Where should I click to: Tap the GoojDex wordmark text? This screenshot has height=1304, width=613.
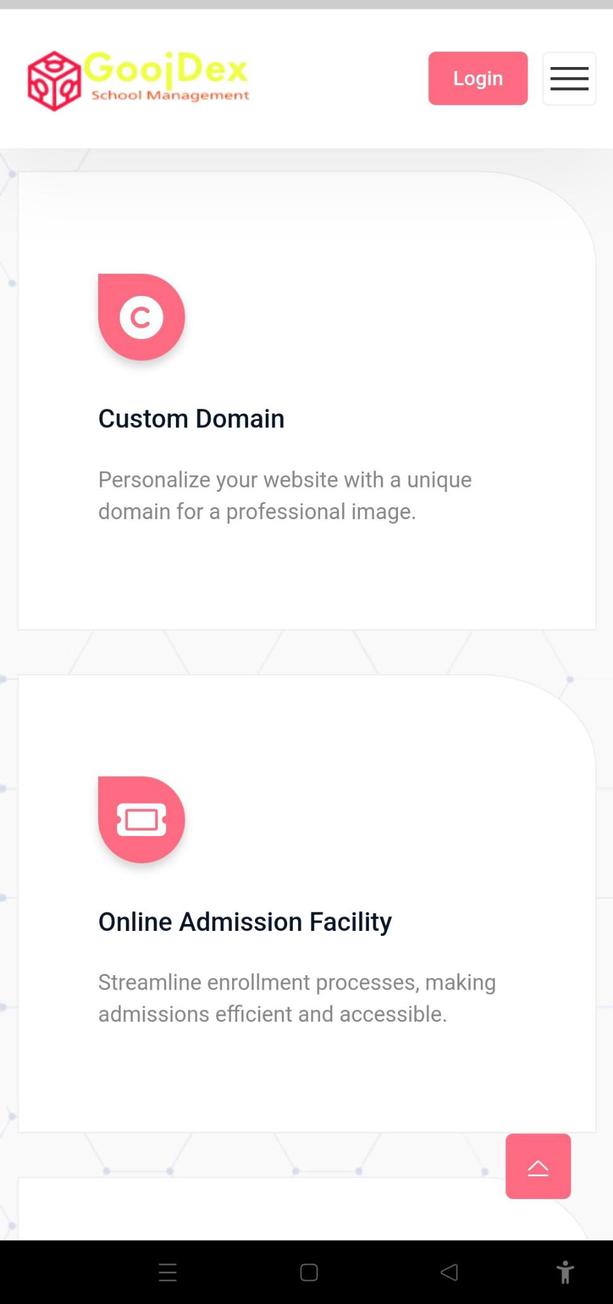(166, 68)
